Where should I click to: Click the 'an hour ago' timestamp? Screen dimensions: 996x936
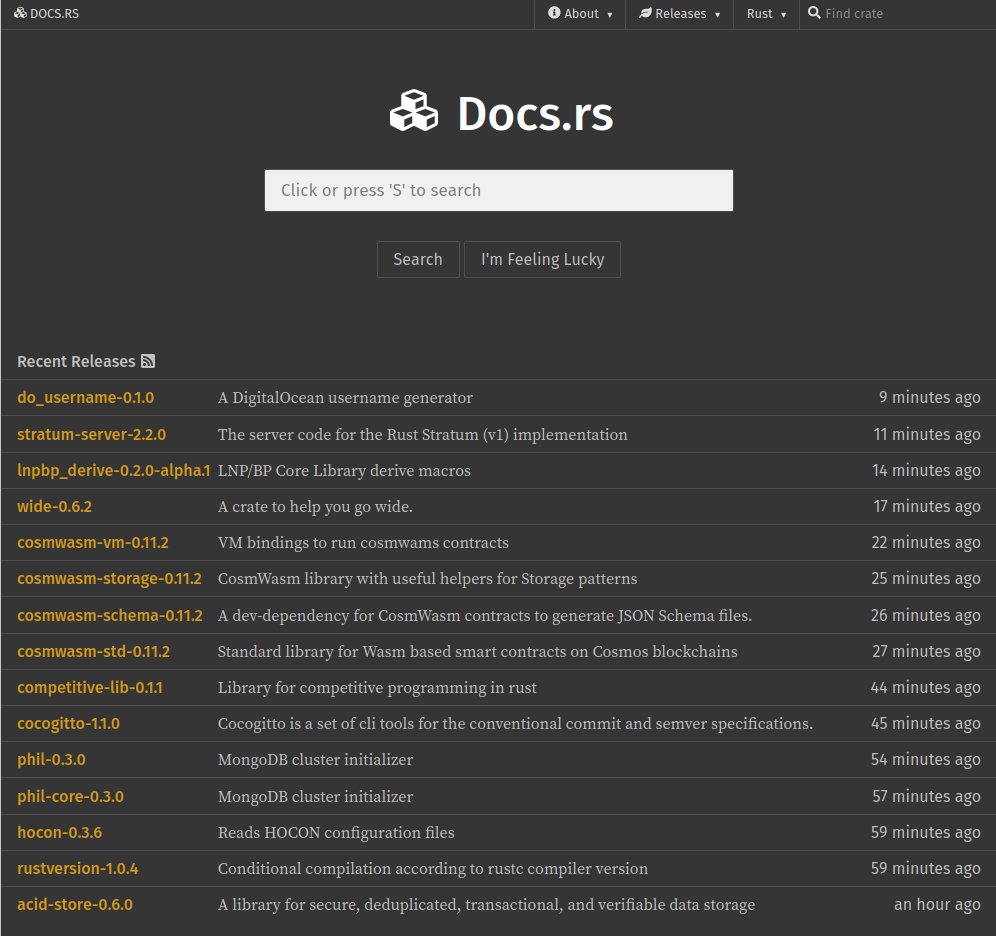click(x=937, y=905)
